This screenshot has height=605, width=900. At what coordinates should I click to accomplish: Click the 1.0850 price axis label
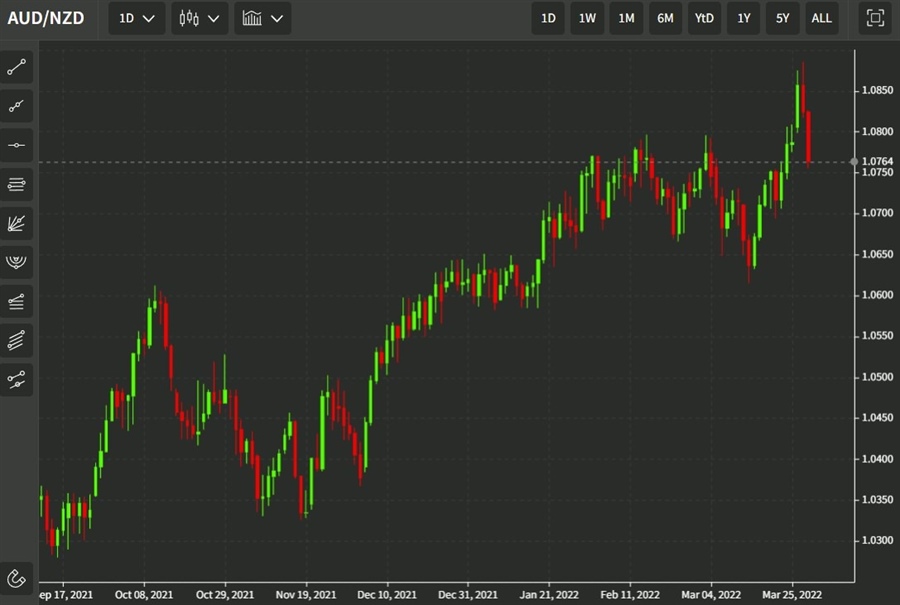877,90
